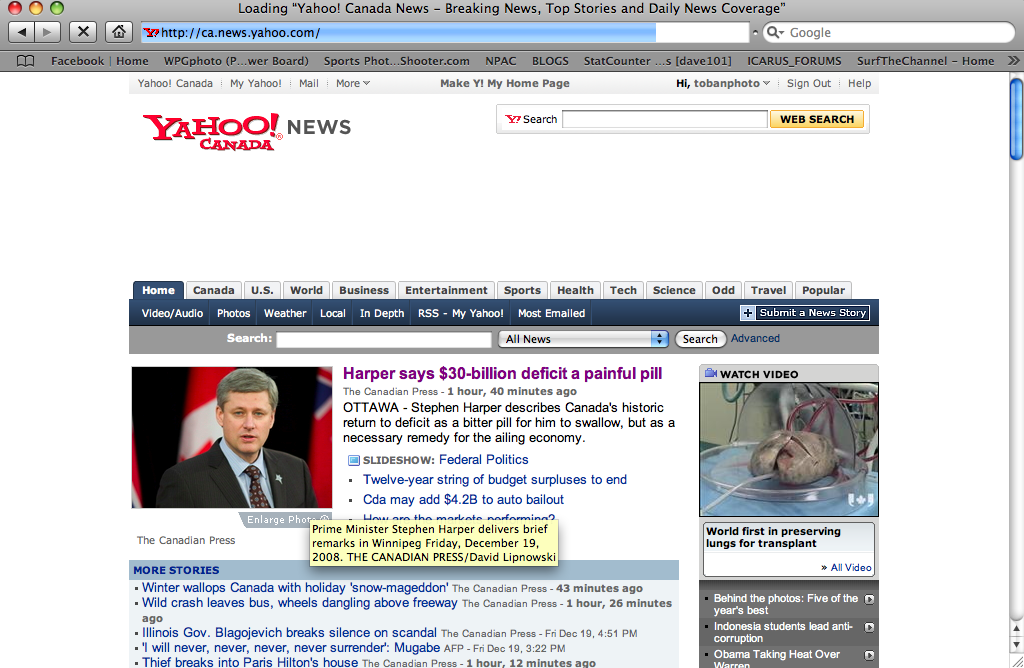Viewport: 1024px width, 668px height.
Task: Play the lungs transplant video thumbnail
Action: point(789,450)
